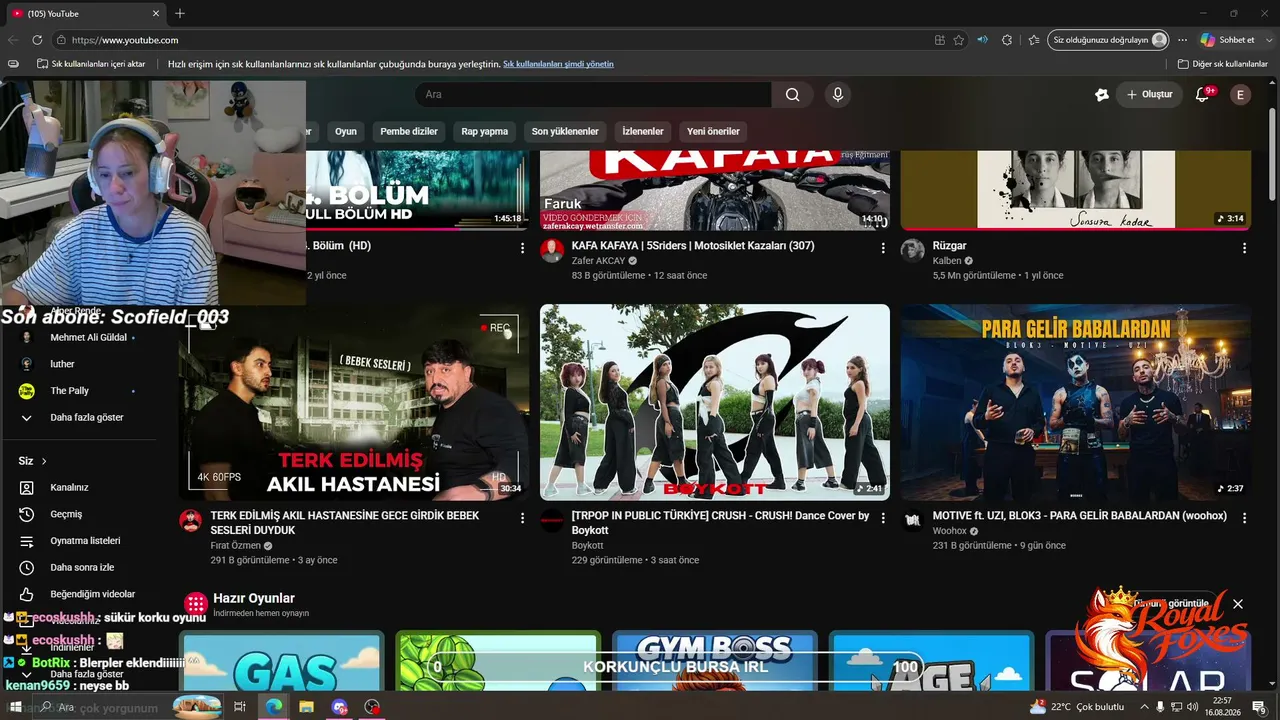Reload the page with the refresh icon
This screenshot has height=720, width=1280.
pos(37,40)
